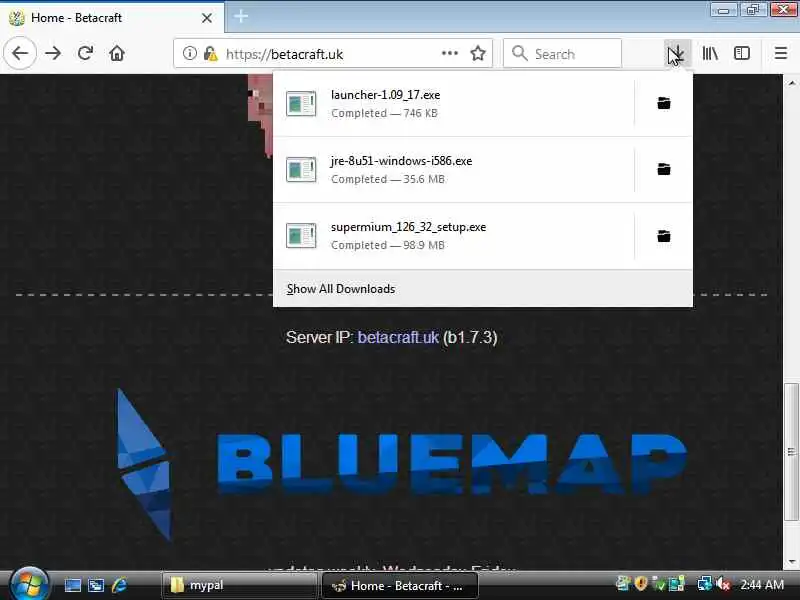Go back with the browser back arrow
The width and height of the screenshot is (800, 600).
click(x=20, y=53)
